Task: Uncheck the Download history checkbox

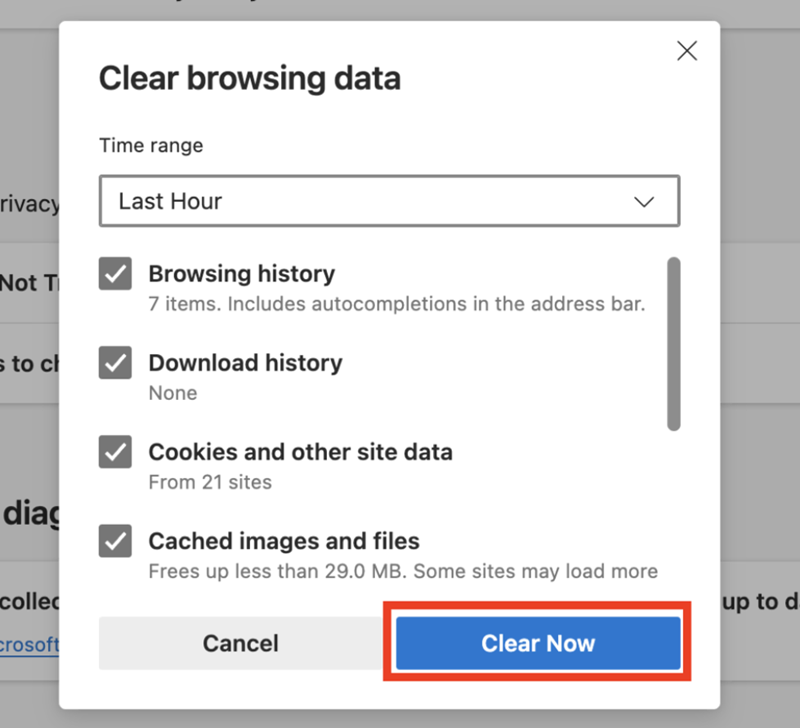Action: click(x=116, y=363)
